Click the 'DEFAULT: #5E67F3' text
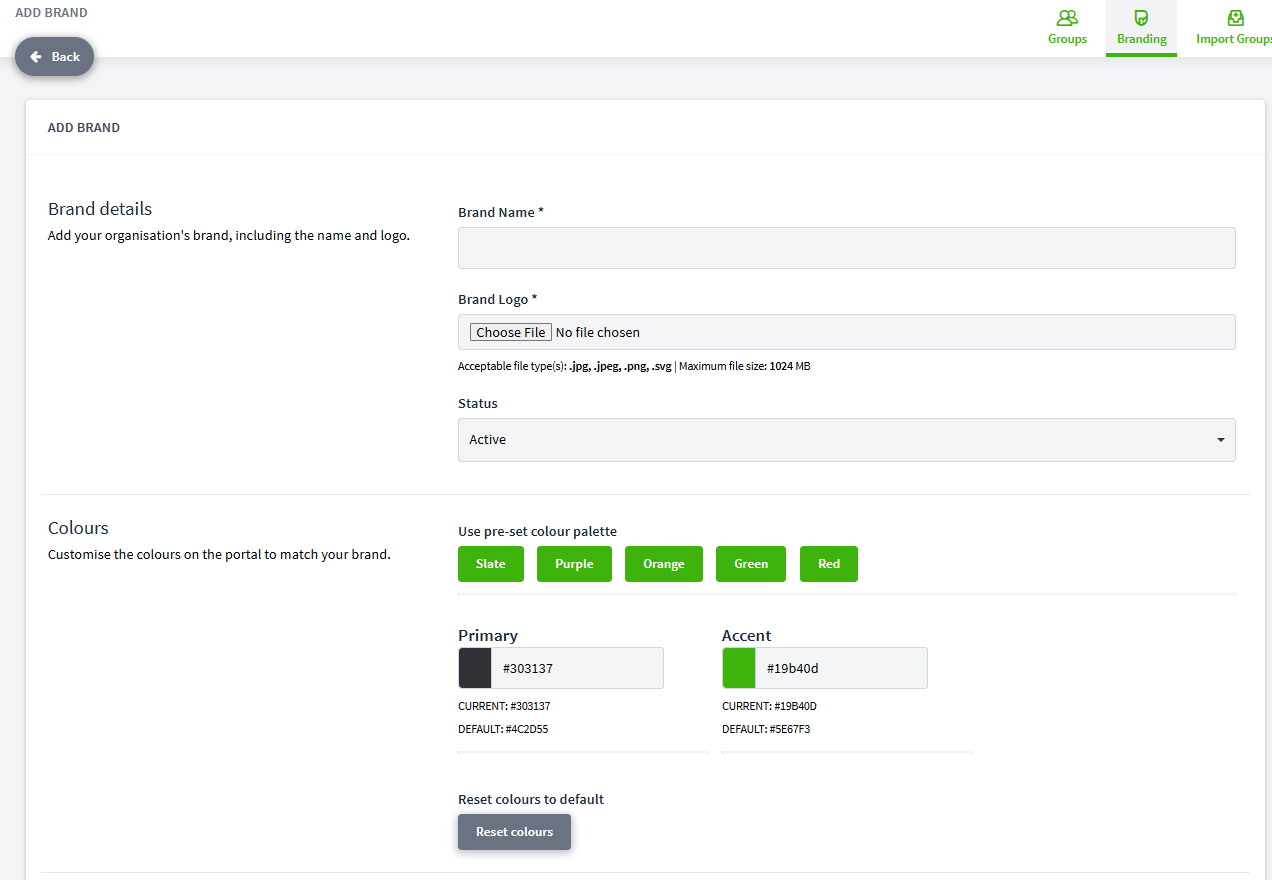 [x=766, y=729]
